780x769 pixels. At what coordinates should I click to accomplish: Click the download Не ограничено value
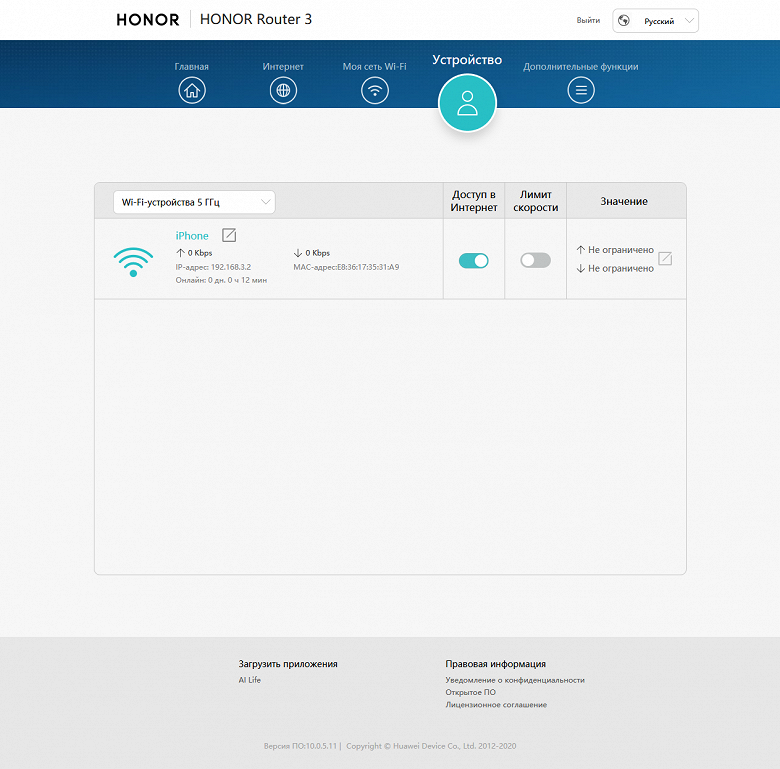620,269
